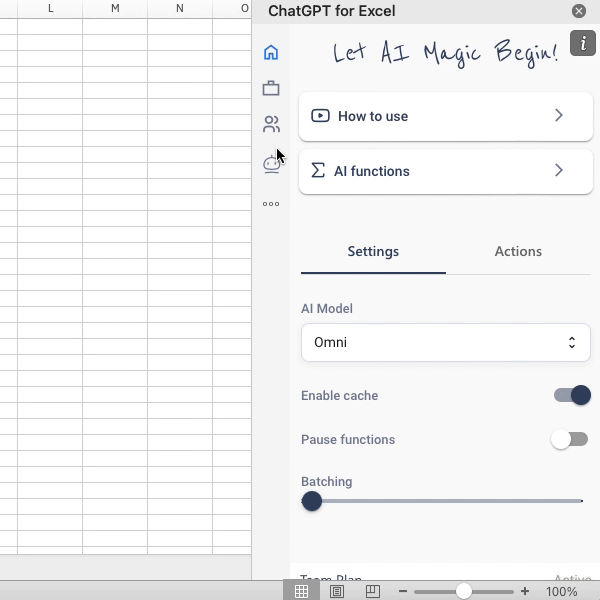Toggle the Enable cache switch
This screenshot has width=600, height=600.
click(x=572, y=395)
